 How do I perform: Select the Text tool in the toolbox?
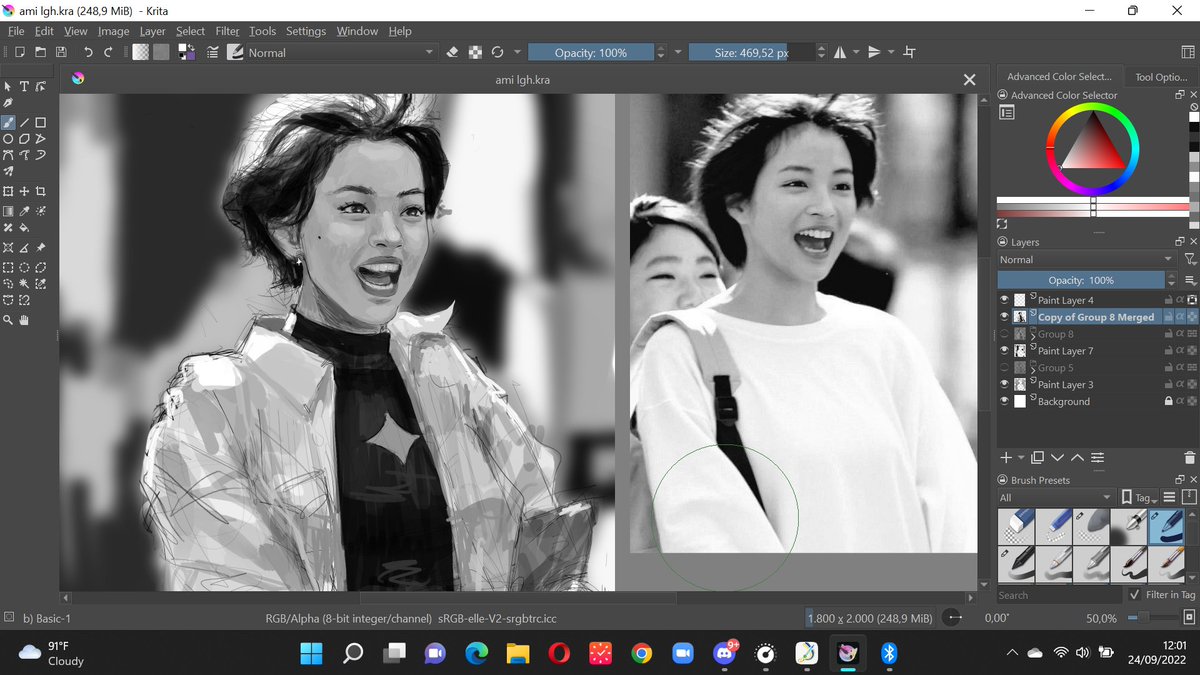click(x=24, y=87)
